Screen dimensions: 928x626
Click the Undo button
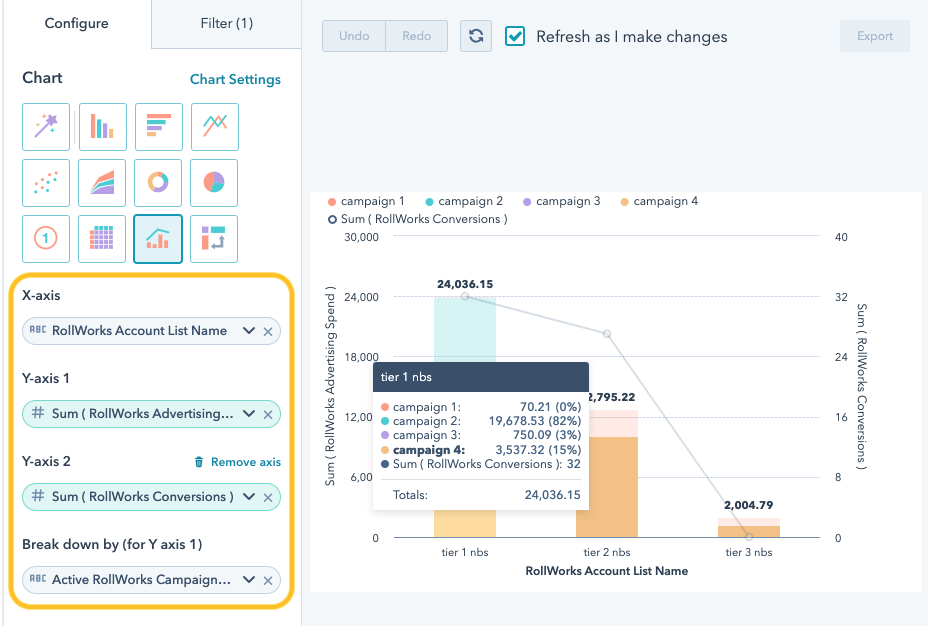click(x=354, y=36)
